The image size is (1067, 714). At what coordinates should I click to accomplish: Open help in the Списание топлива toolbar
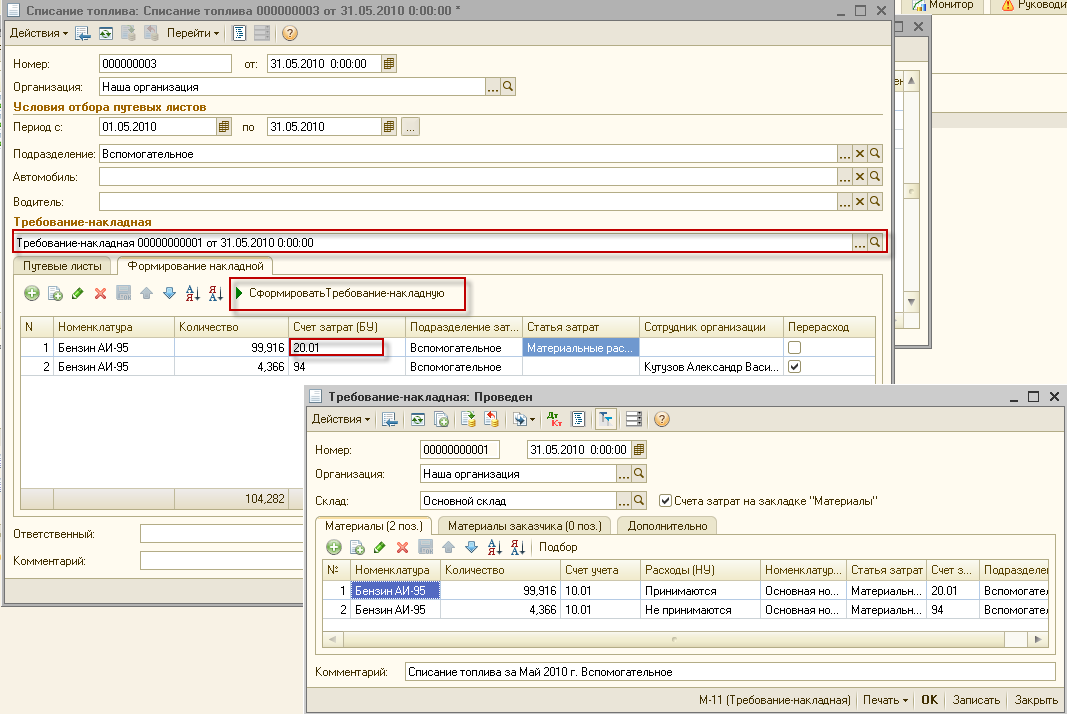290,33
